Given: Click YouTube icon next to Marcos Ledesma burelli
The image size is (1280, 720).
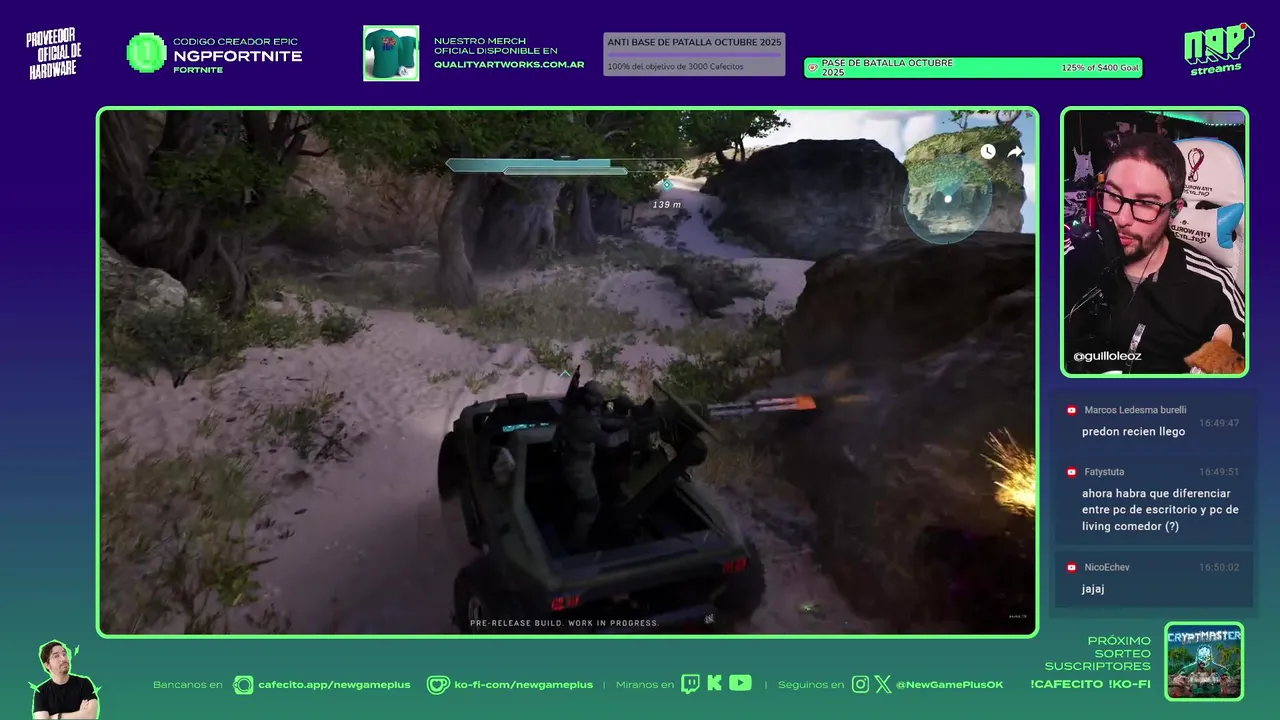Looking at the screenshot, I should 1071,410.
